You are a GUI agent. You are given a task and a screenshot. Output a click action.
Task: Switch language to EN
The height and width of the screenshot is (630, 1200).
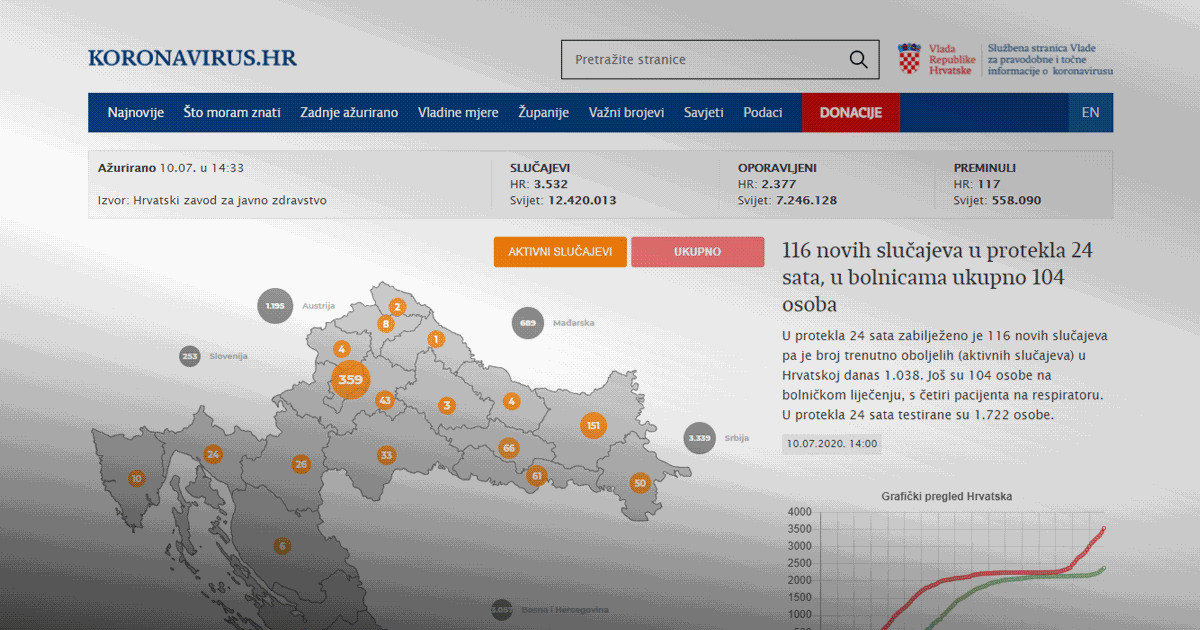(x=1090, y=113)
